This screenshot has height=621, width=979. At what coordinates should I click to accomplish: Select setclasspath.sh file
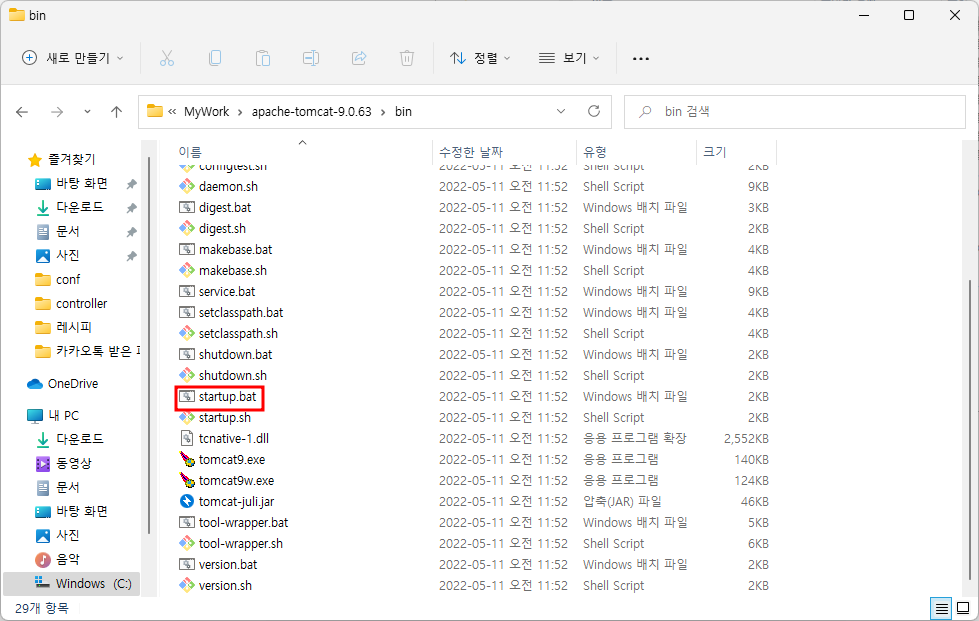click(x=238, y=334)
